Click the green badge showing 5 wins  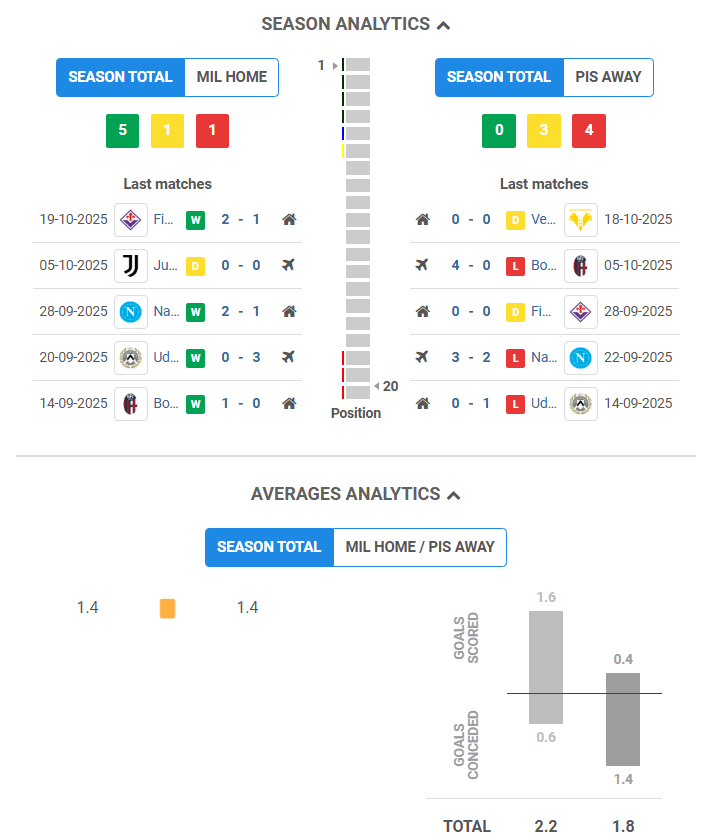[122, 130]
